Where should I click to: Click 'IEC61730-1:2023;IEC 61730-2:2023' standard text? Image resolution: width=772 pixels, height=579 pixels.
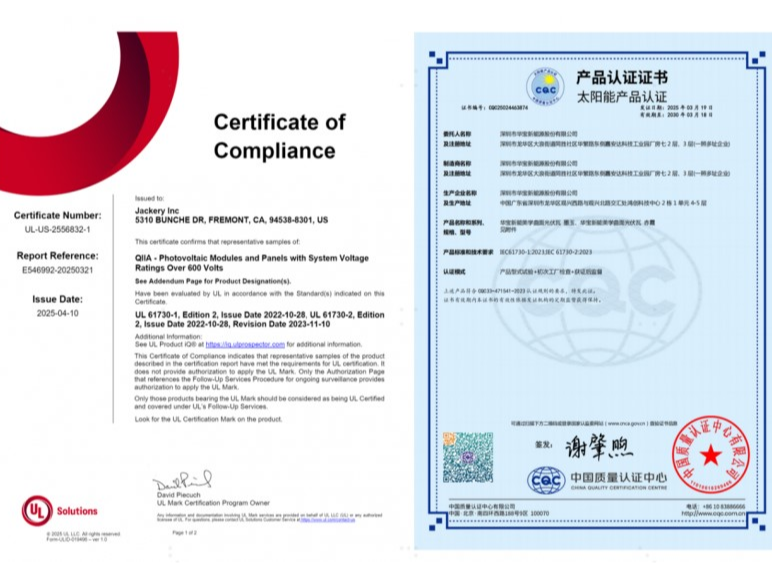[x=546, y=252]
